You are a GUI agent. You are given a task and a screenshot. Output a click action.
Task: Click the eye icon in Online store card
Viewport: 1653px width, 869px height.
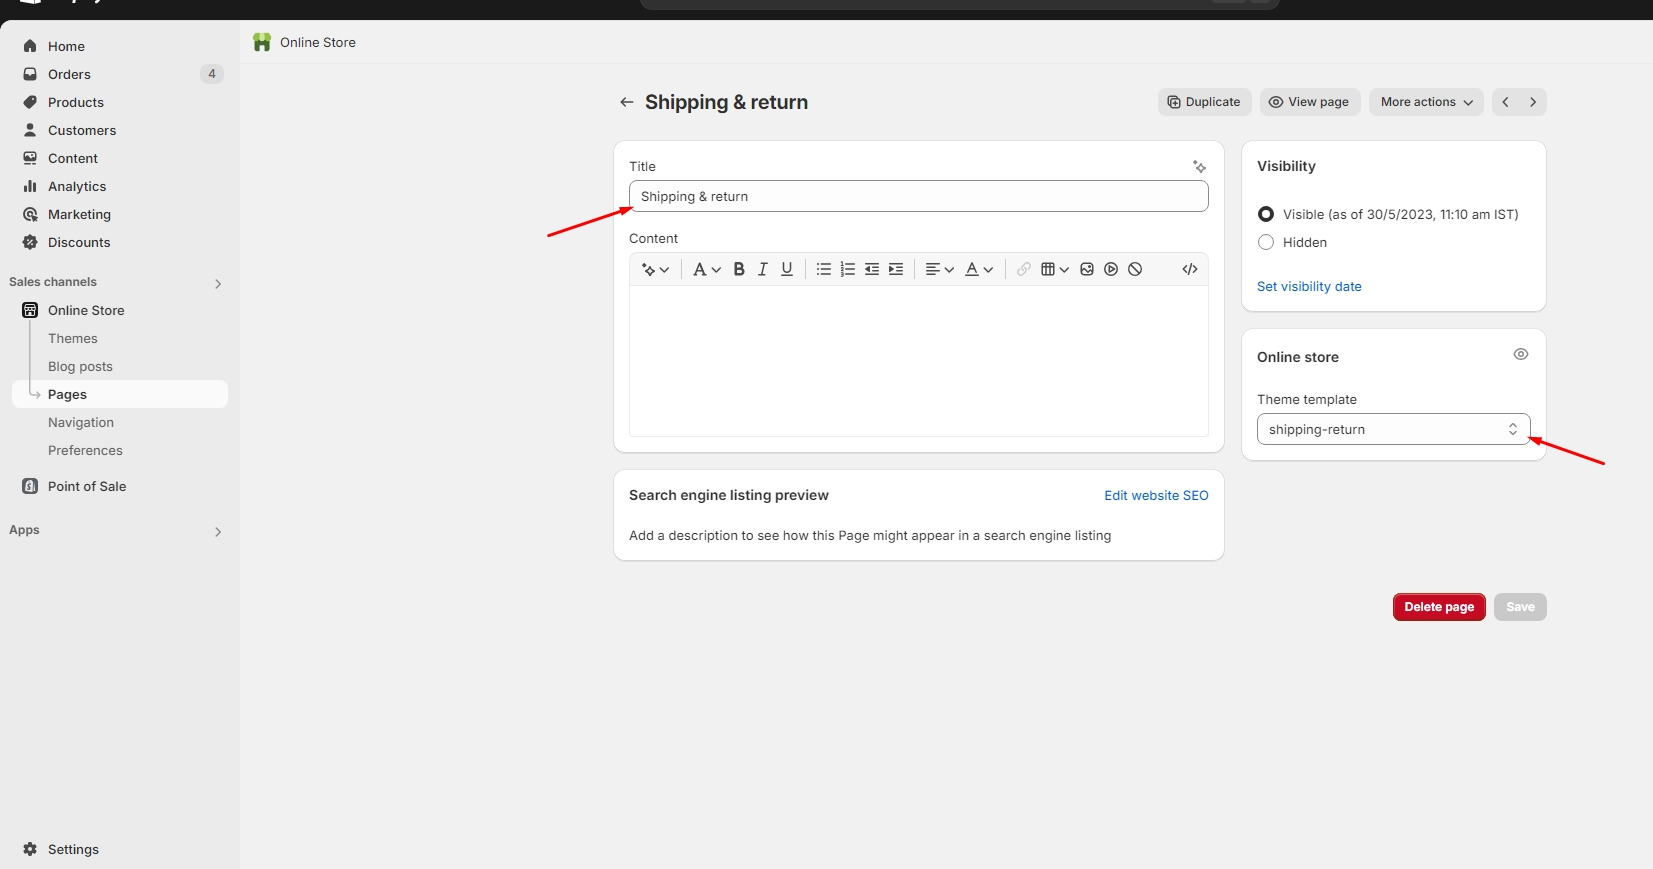(1520, 354)
